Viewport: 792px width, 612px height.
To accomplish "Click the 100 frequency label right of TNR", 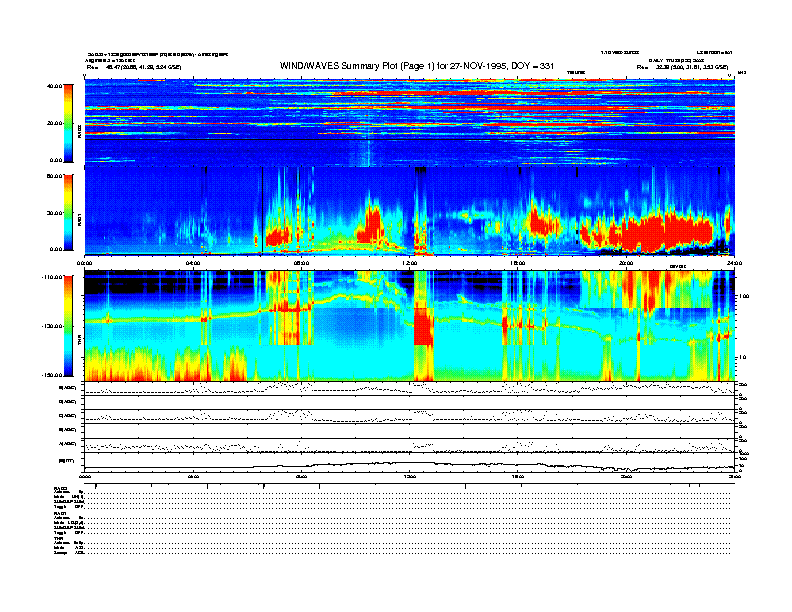I will click(x=744, y=296).
